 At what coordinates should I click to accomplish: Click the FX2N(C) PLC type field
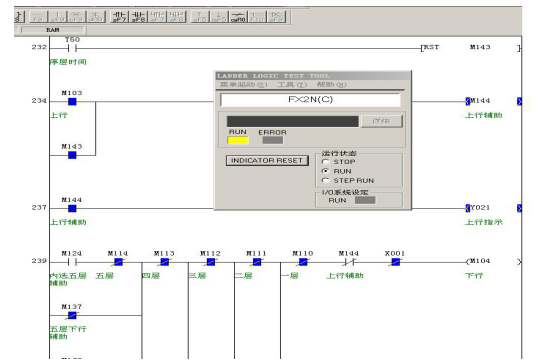tap(310, 100)
